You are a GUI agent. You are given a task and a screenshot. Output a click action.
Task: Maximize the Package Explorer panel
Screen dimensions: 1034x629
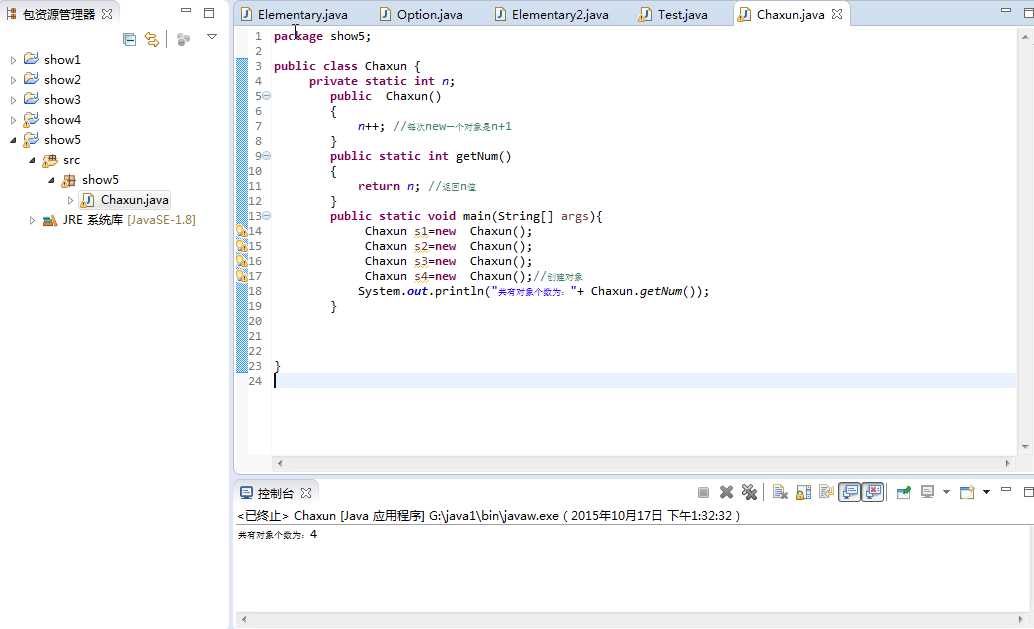pyautogui.click(x=209, y=12)
